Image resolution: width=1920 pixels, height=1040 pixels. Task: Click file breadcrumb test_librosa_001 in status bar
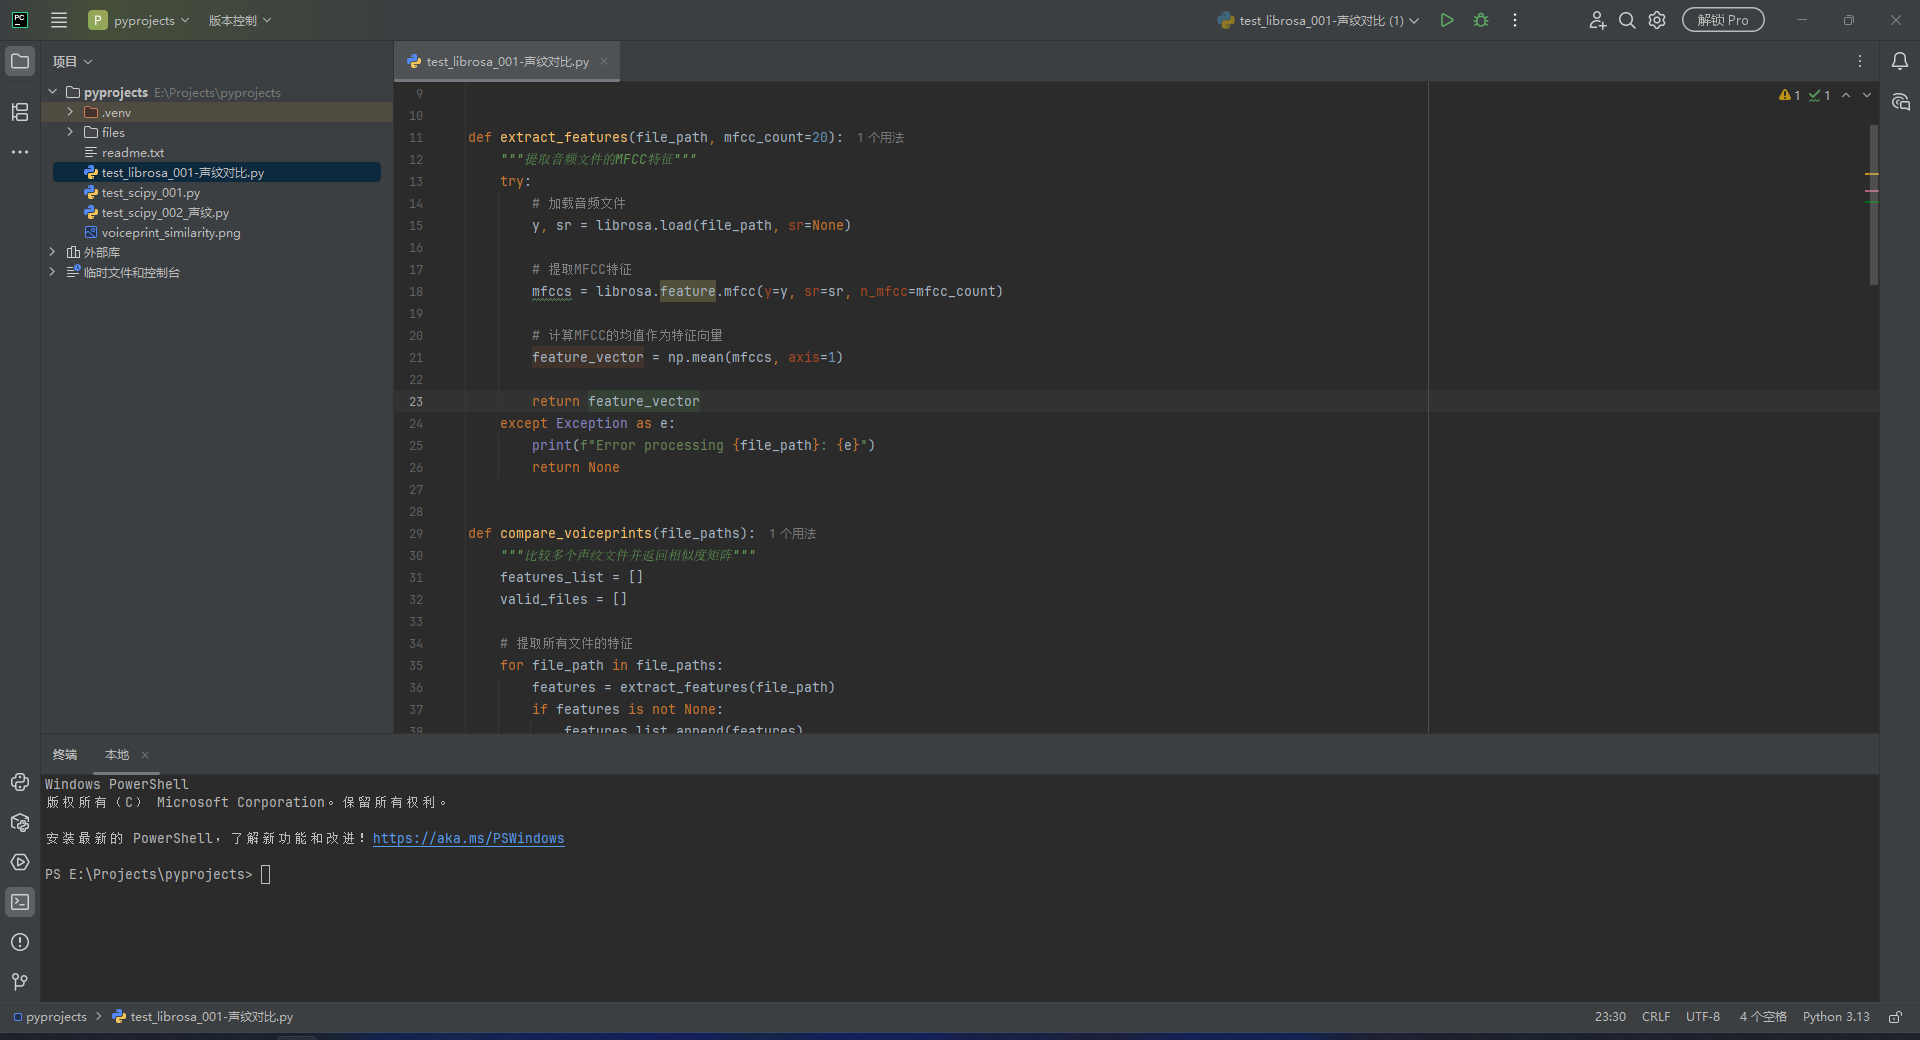[x=203, y=1017]
